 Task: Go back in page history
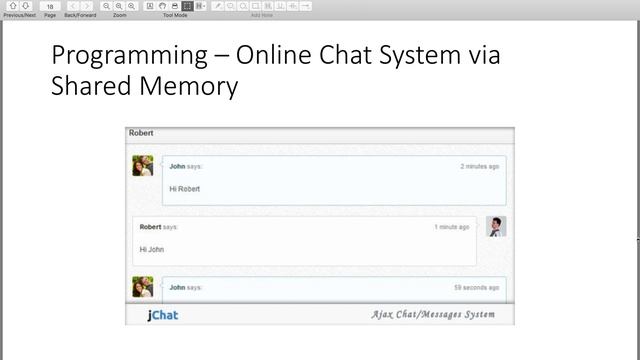pyautogui.click(x=73, y=6)
